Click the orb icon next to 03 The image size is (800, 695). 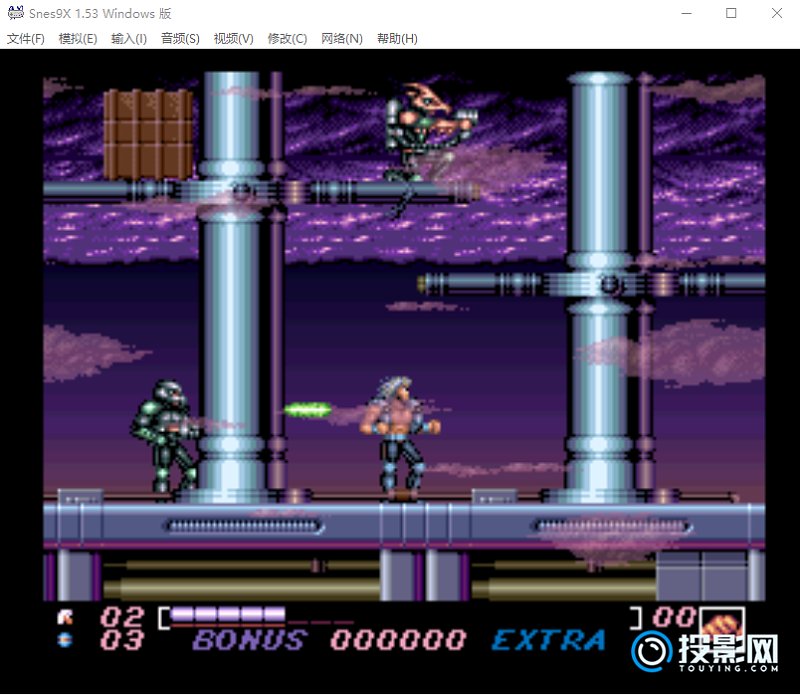65,639
